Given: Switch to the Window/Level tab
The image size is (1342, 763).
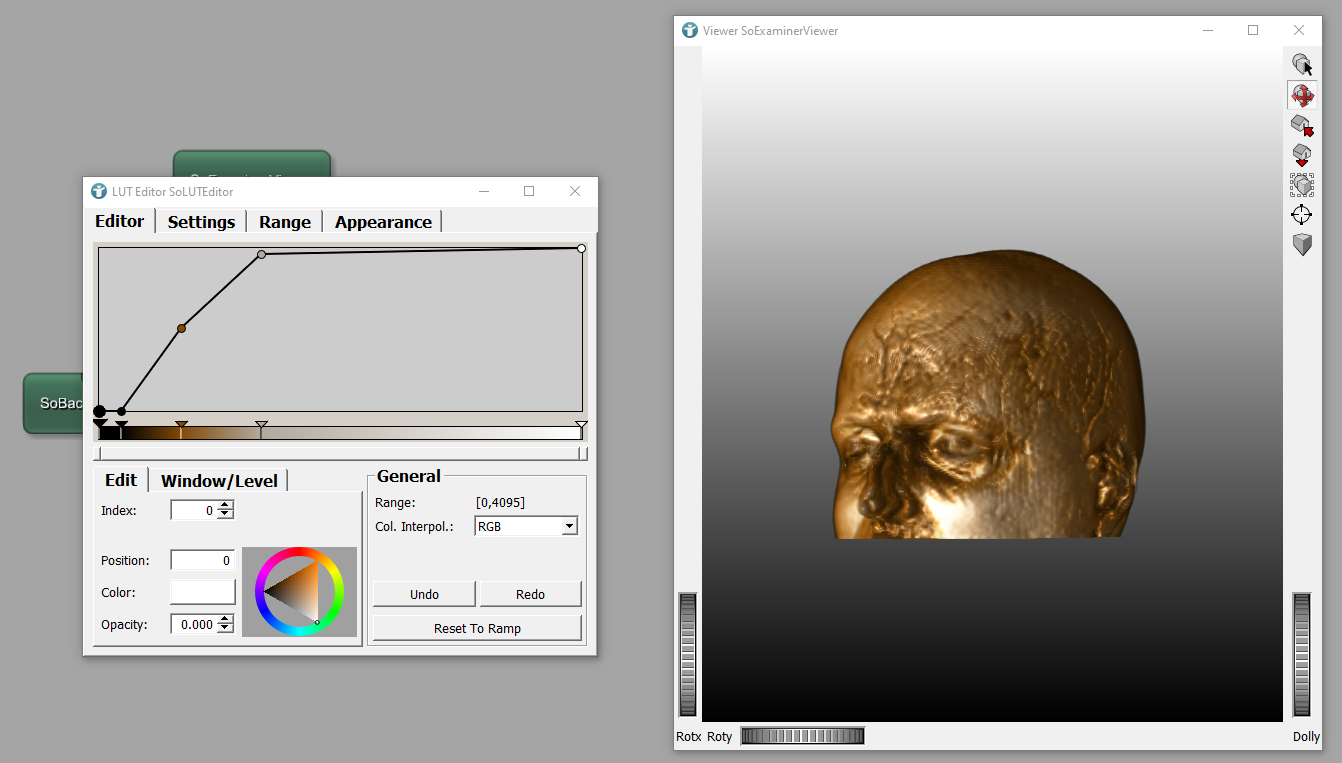Looking at the screenshot, I should click(x=219, y=481).
